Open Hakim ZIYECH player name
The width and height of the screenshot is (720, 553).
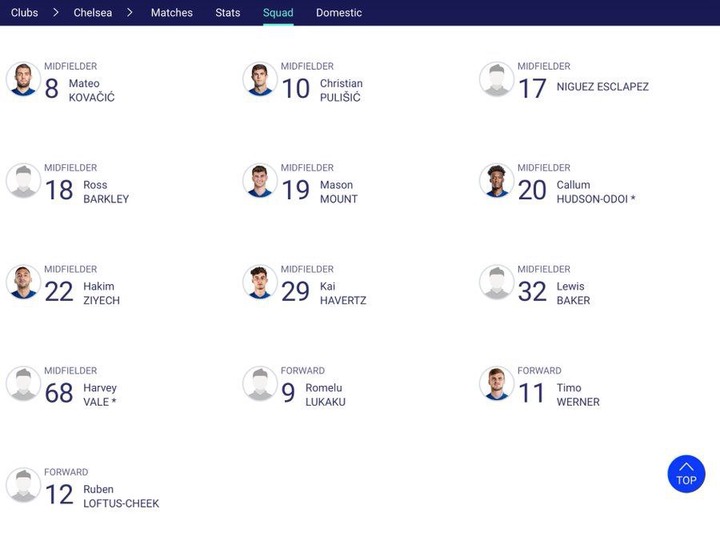(x=101, y=293)
